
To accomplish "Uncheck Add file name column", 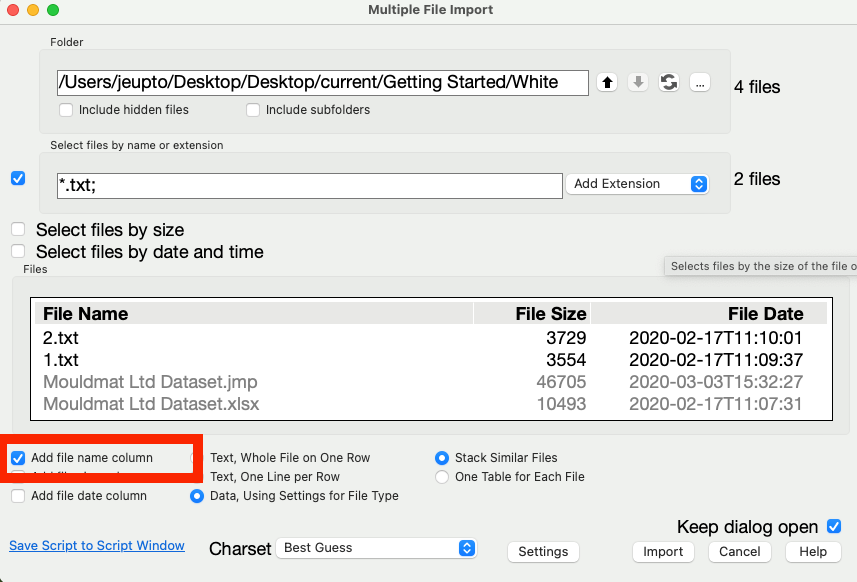I will click(x=18, y=458).
